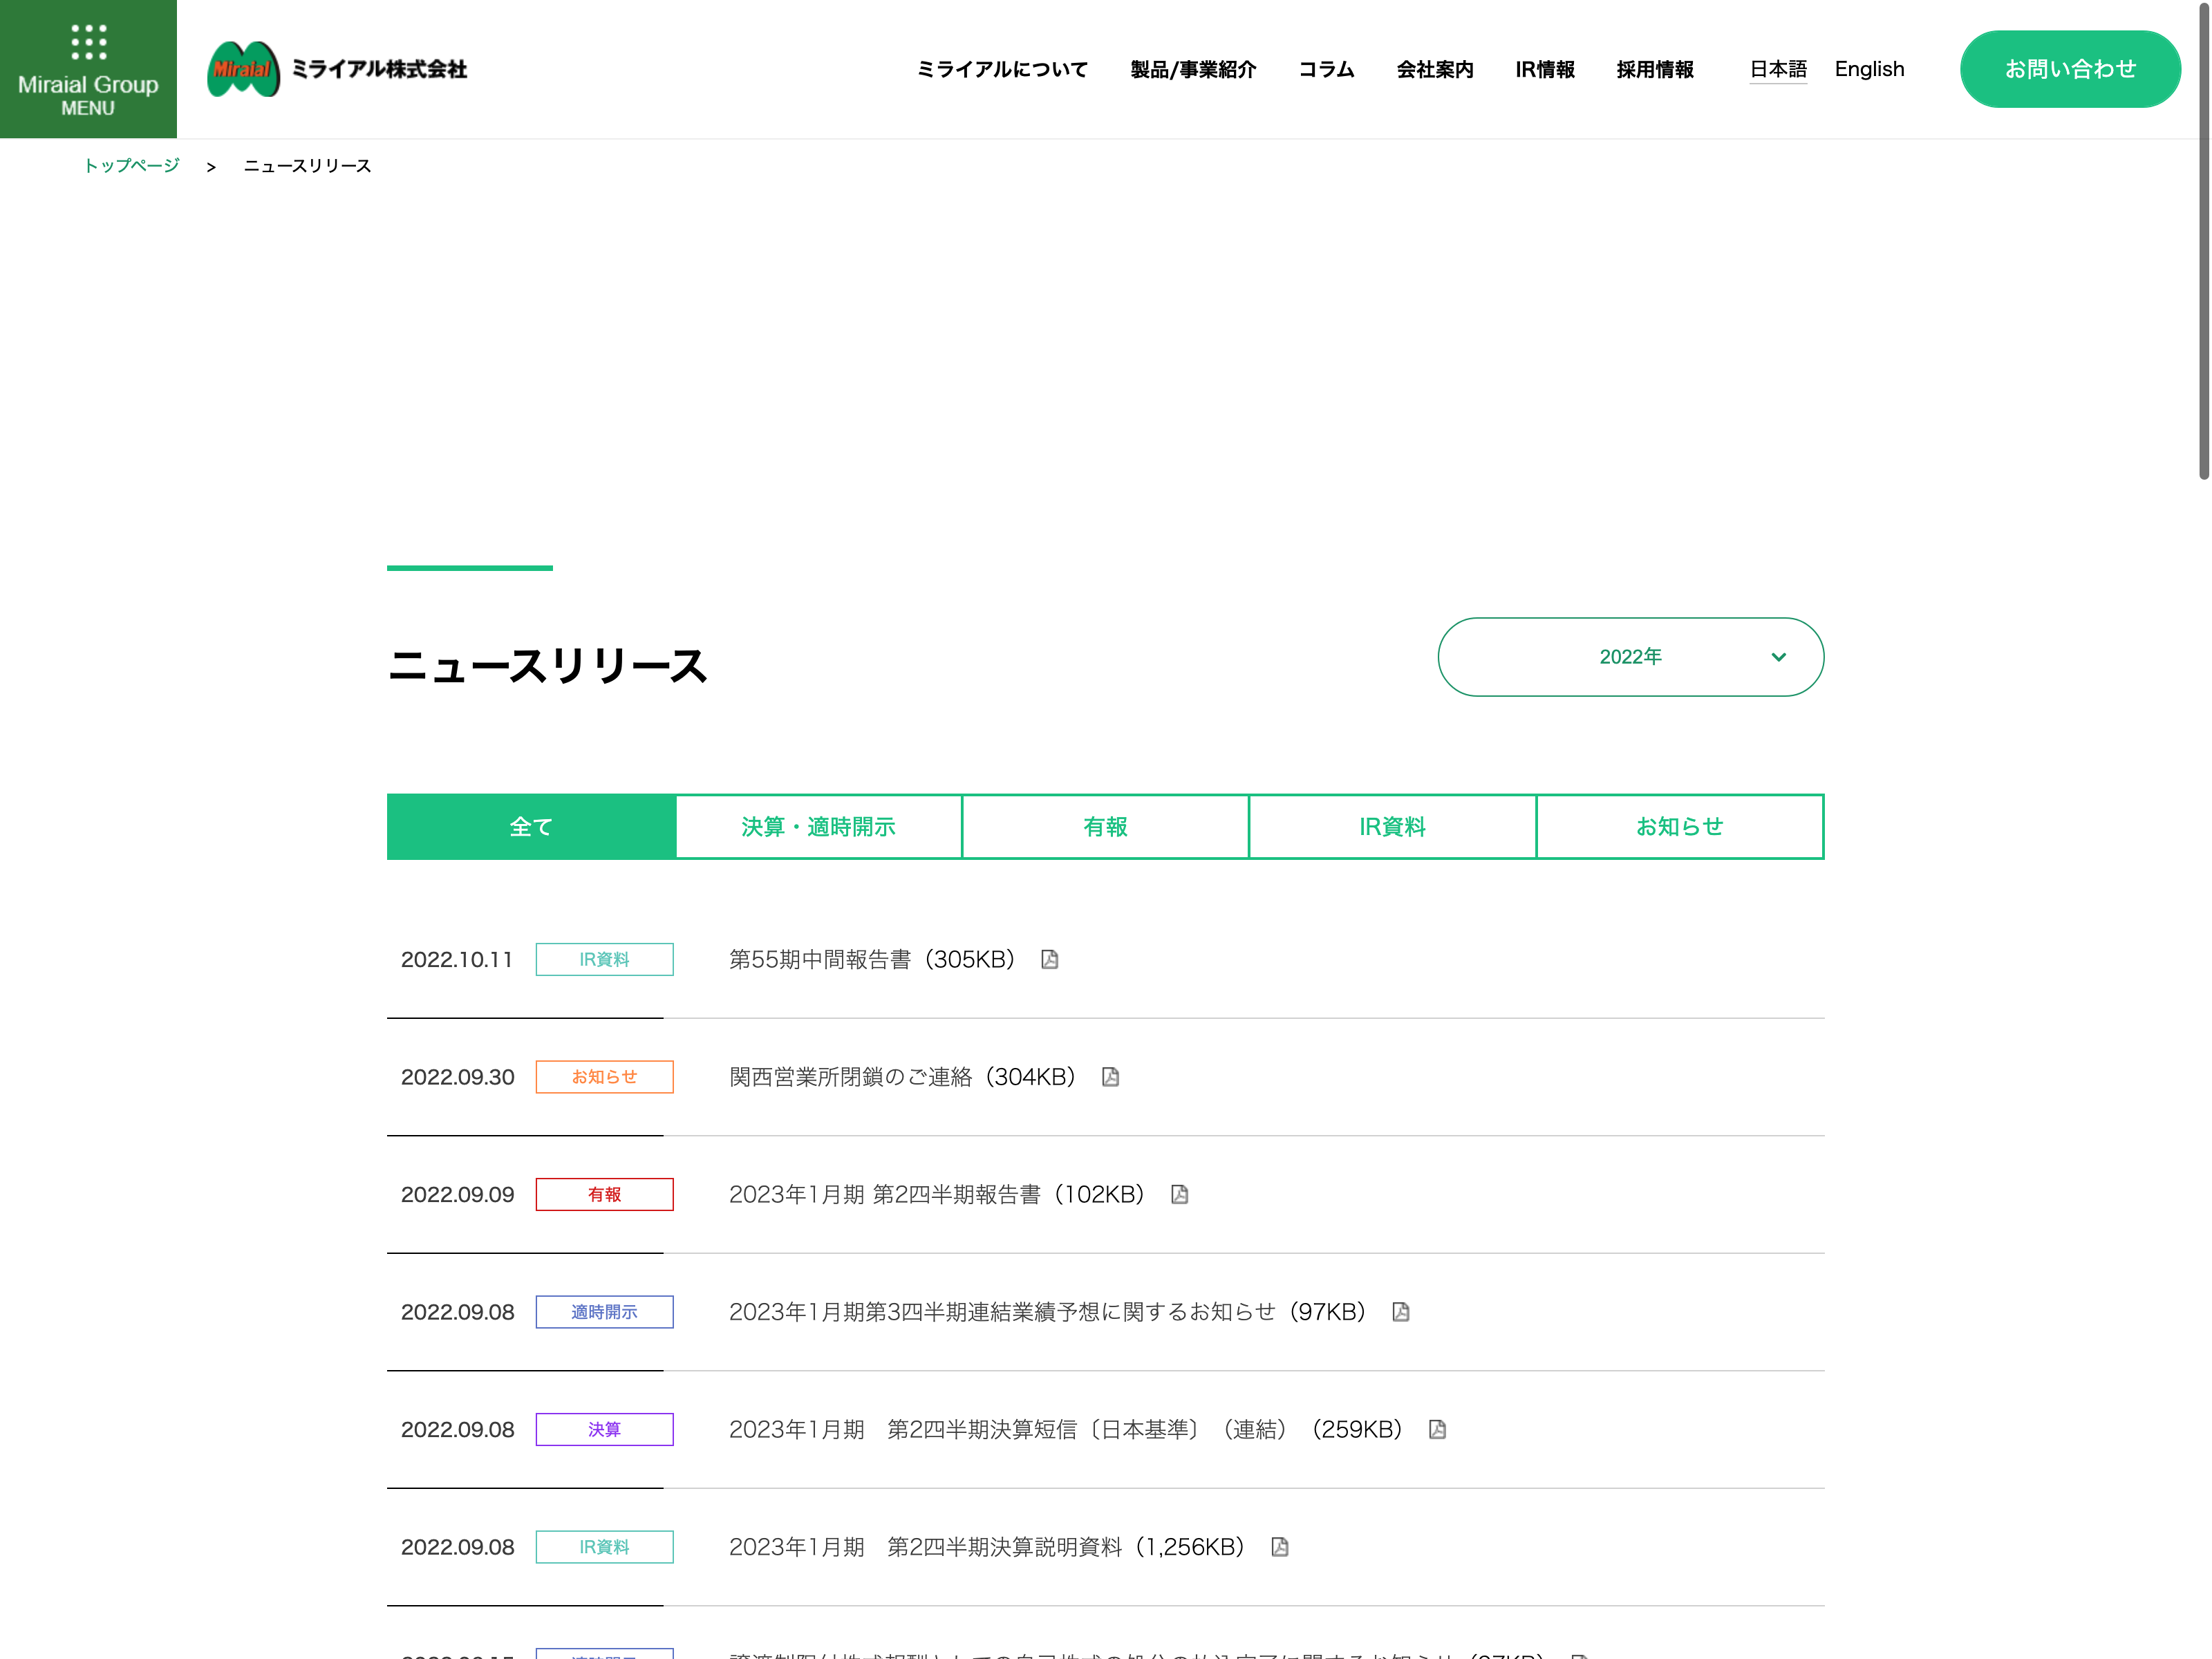The width and height of the screenshot is (2212, 1659).
Task: Open the Miraial Group MENU grid icon
Action: [88, 43]
